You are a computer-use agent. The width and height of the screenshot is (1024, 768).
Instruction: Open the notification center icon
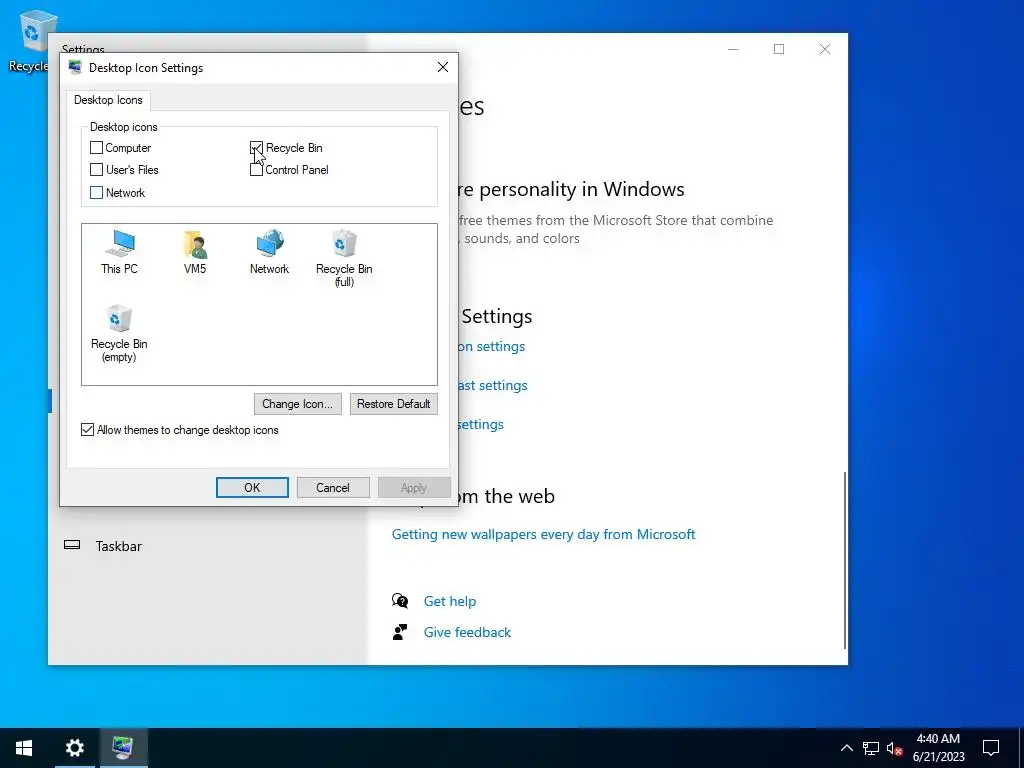pyautogui.click(x=991, y=748)
